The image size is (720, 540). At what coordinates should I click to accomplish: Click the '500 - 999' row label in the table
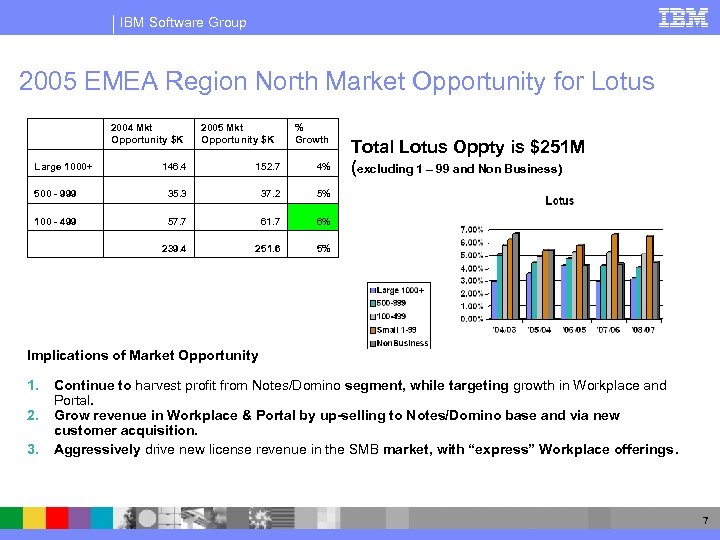(55, 194)
